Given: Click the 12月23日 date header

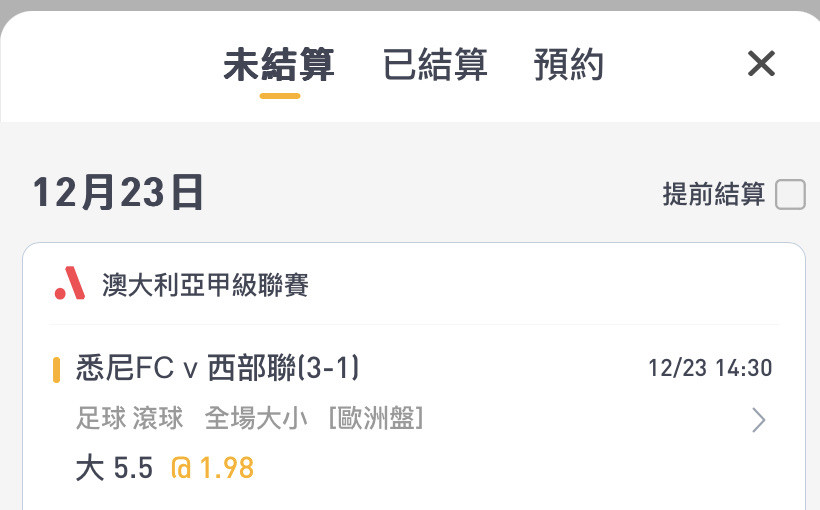Looking at the screenshot, I should (118, 193).
